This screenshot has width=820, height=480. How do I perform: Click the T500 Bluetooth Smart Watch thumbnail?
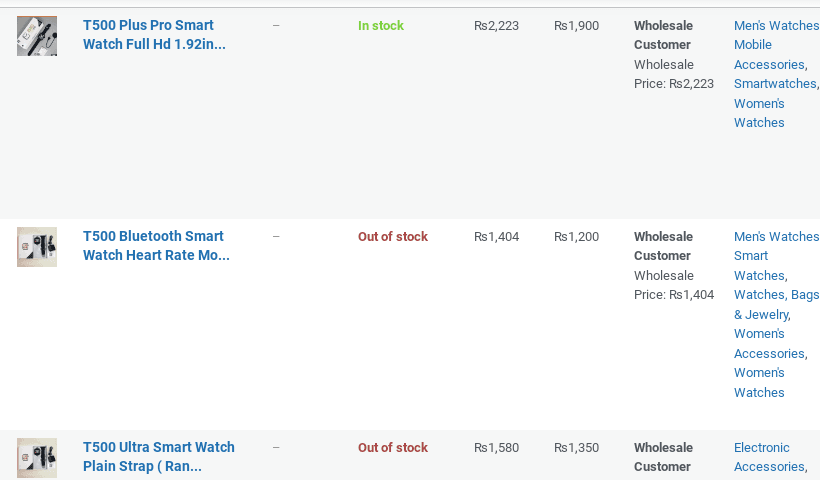coord(37,247)
